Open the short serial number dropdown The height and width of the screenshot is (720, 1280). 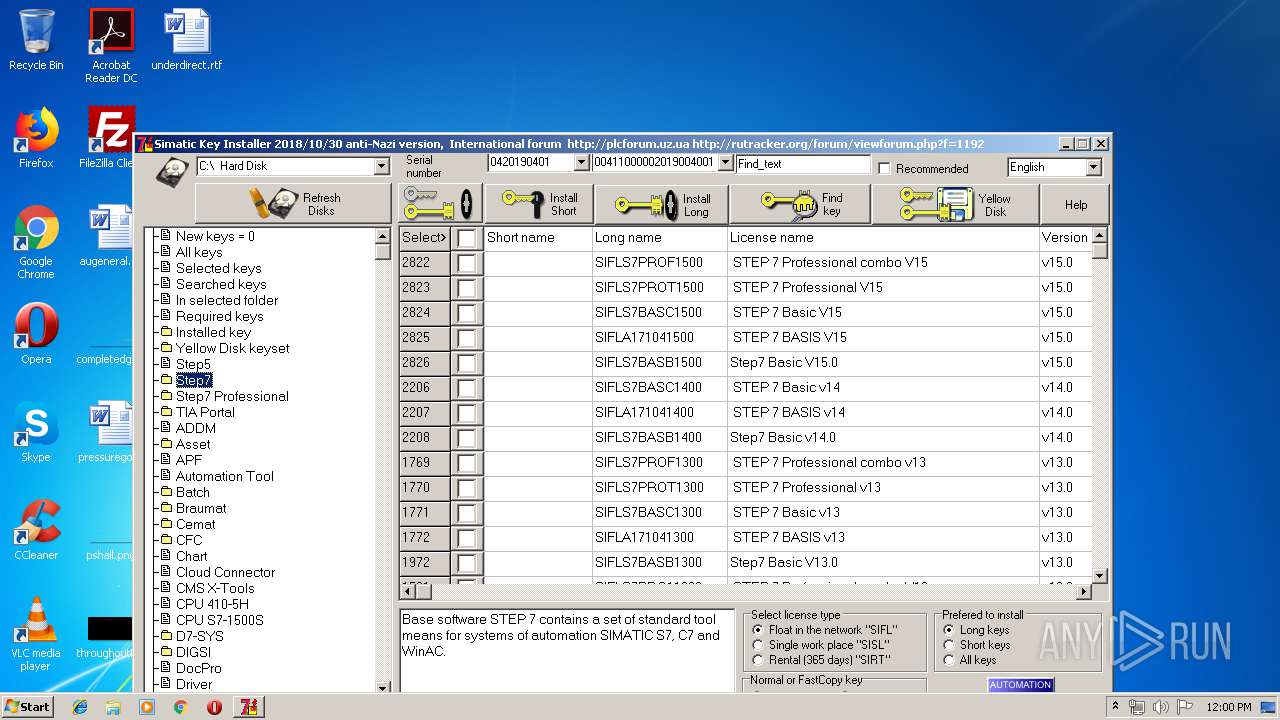[x=582, y=162]
